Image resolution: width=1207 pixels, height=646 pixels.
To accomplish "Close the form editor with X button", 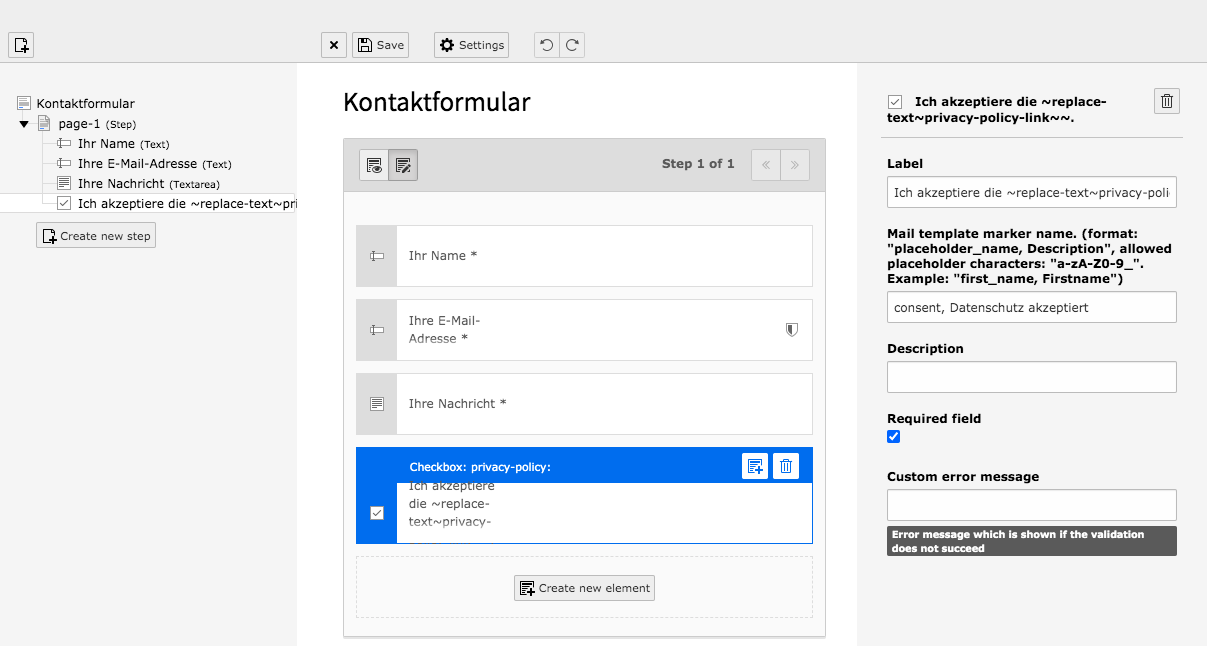I will pyautogui.click(x=334, y=45).
